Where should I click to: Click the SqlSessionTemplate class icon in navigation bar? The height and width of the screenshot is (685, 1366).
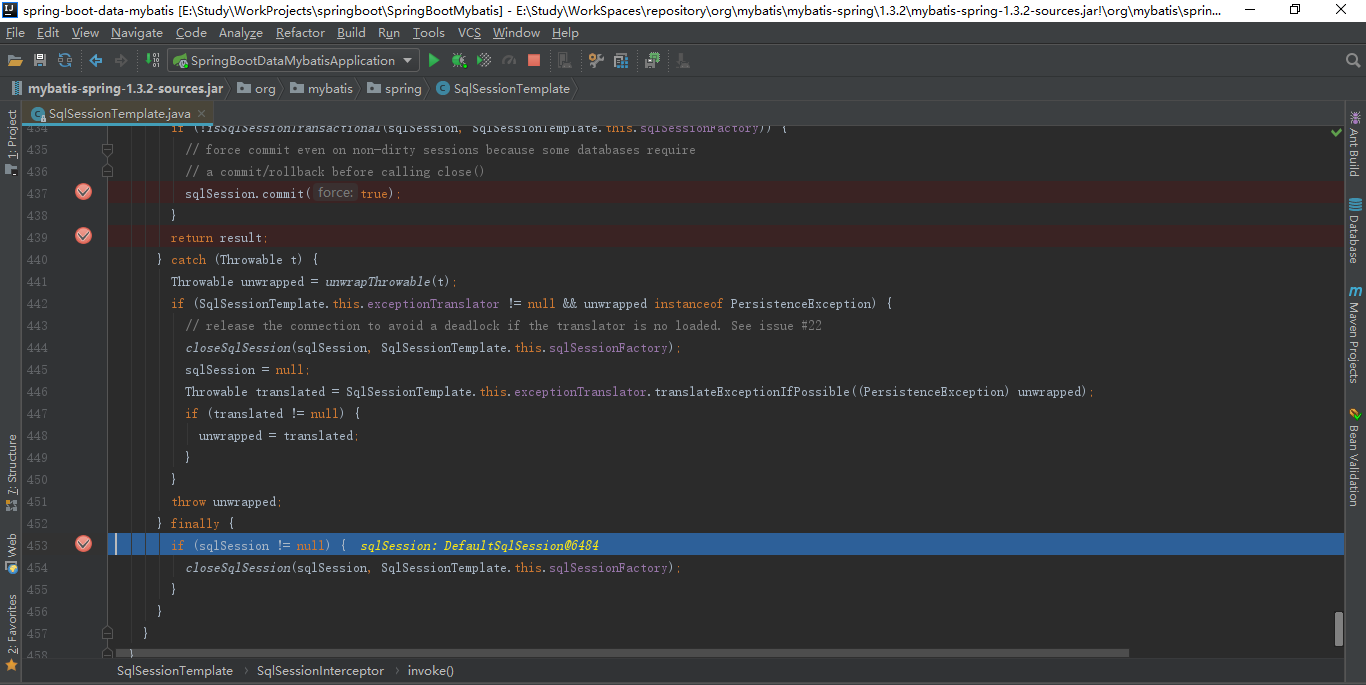pos(443,89)
